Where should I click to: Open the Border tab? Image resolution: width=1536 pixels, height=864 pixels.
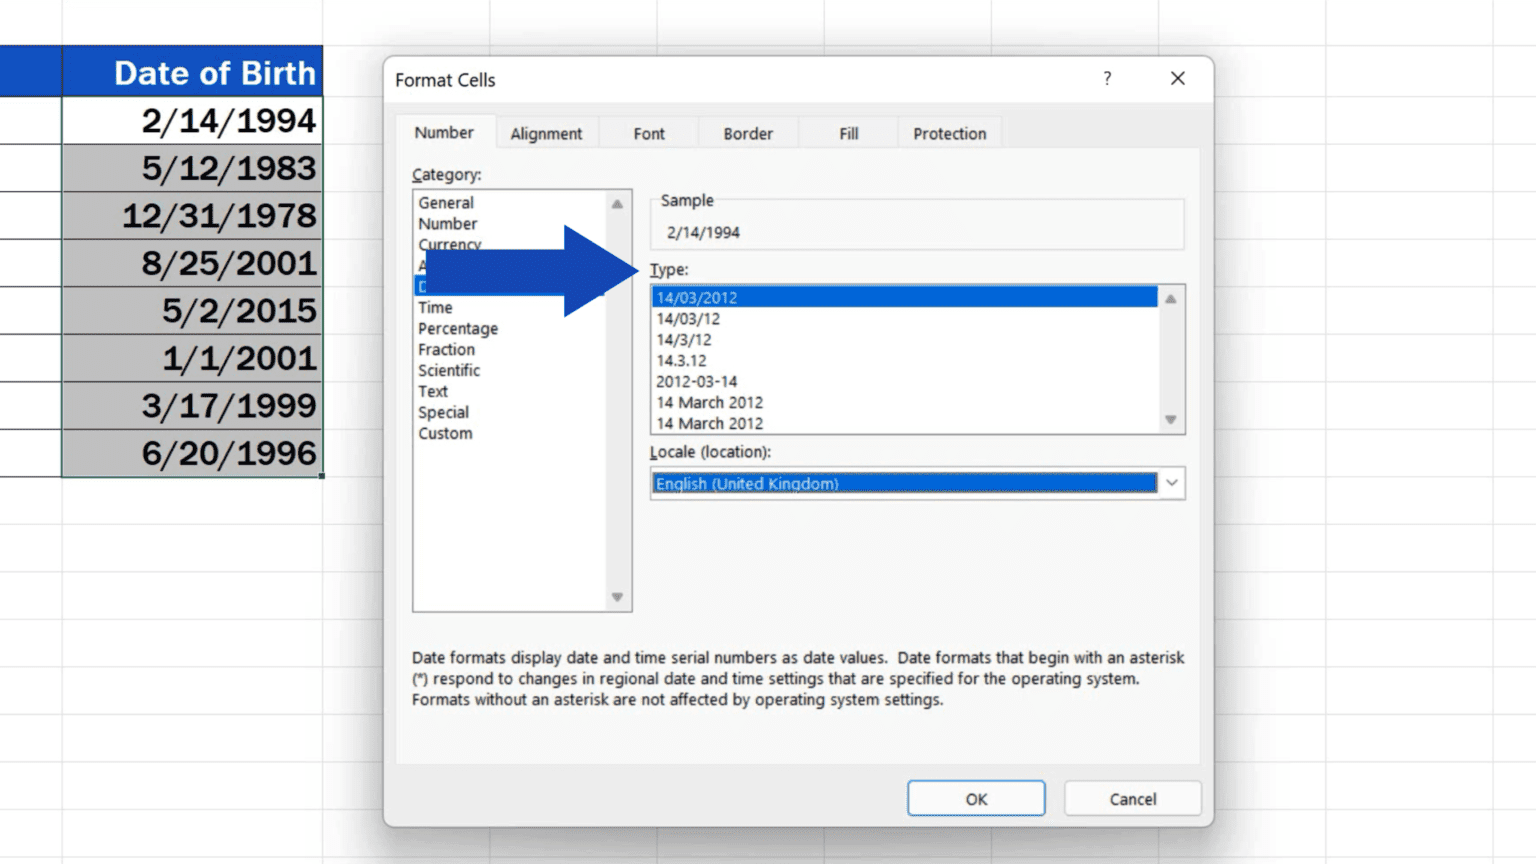(x=747, y=133)
